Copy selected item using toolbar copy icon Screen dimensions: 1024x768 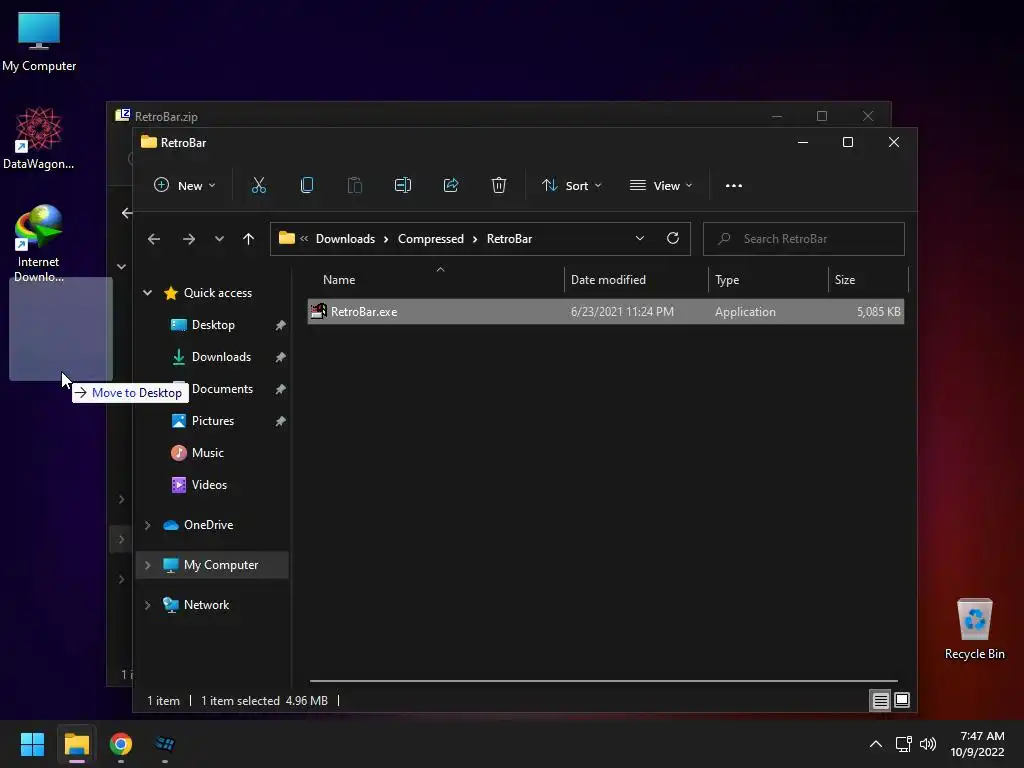pyautogui.click(x=306, y=185)
